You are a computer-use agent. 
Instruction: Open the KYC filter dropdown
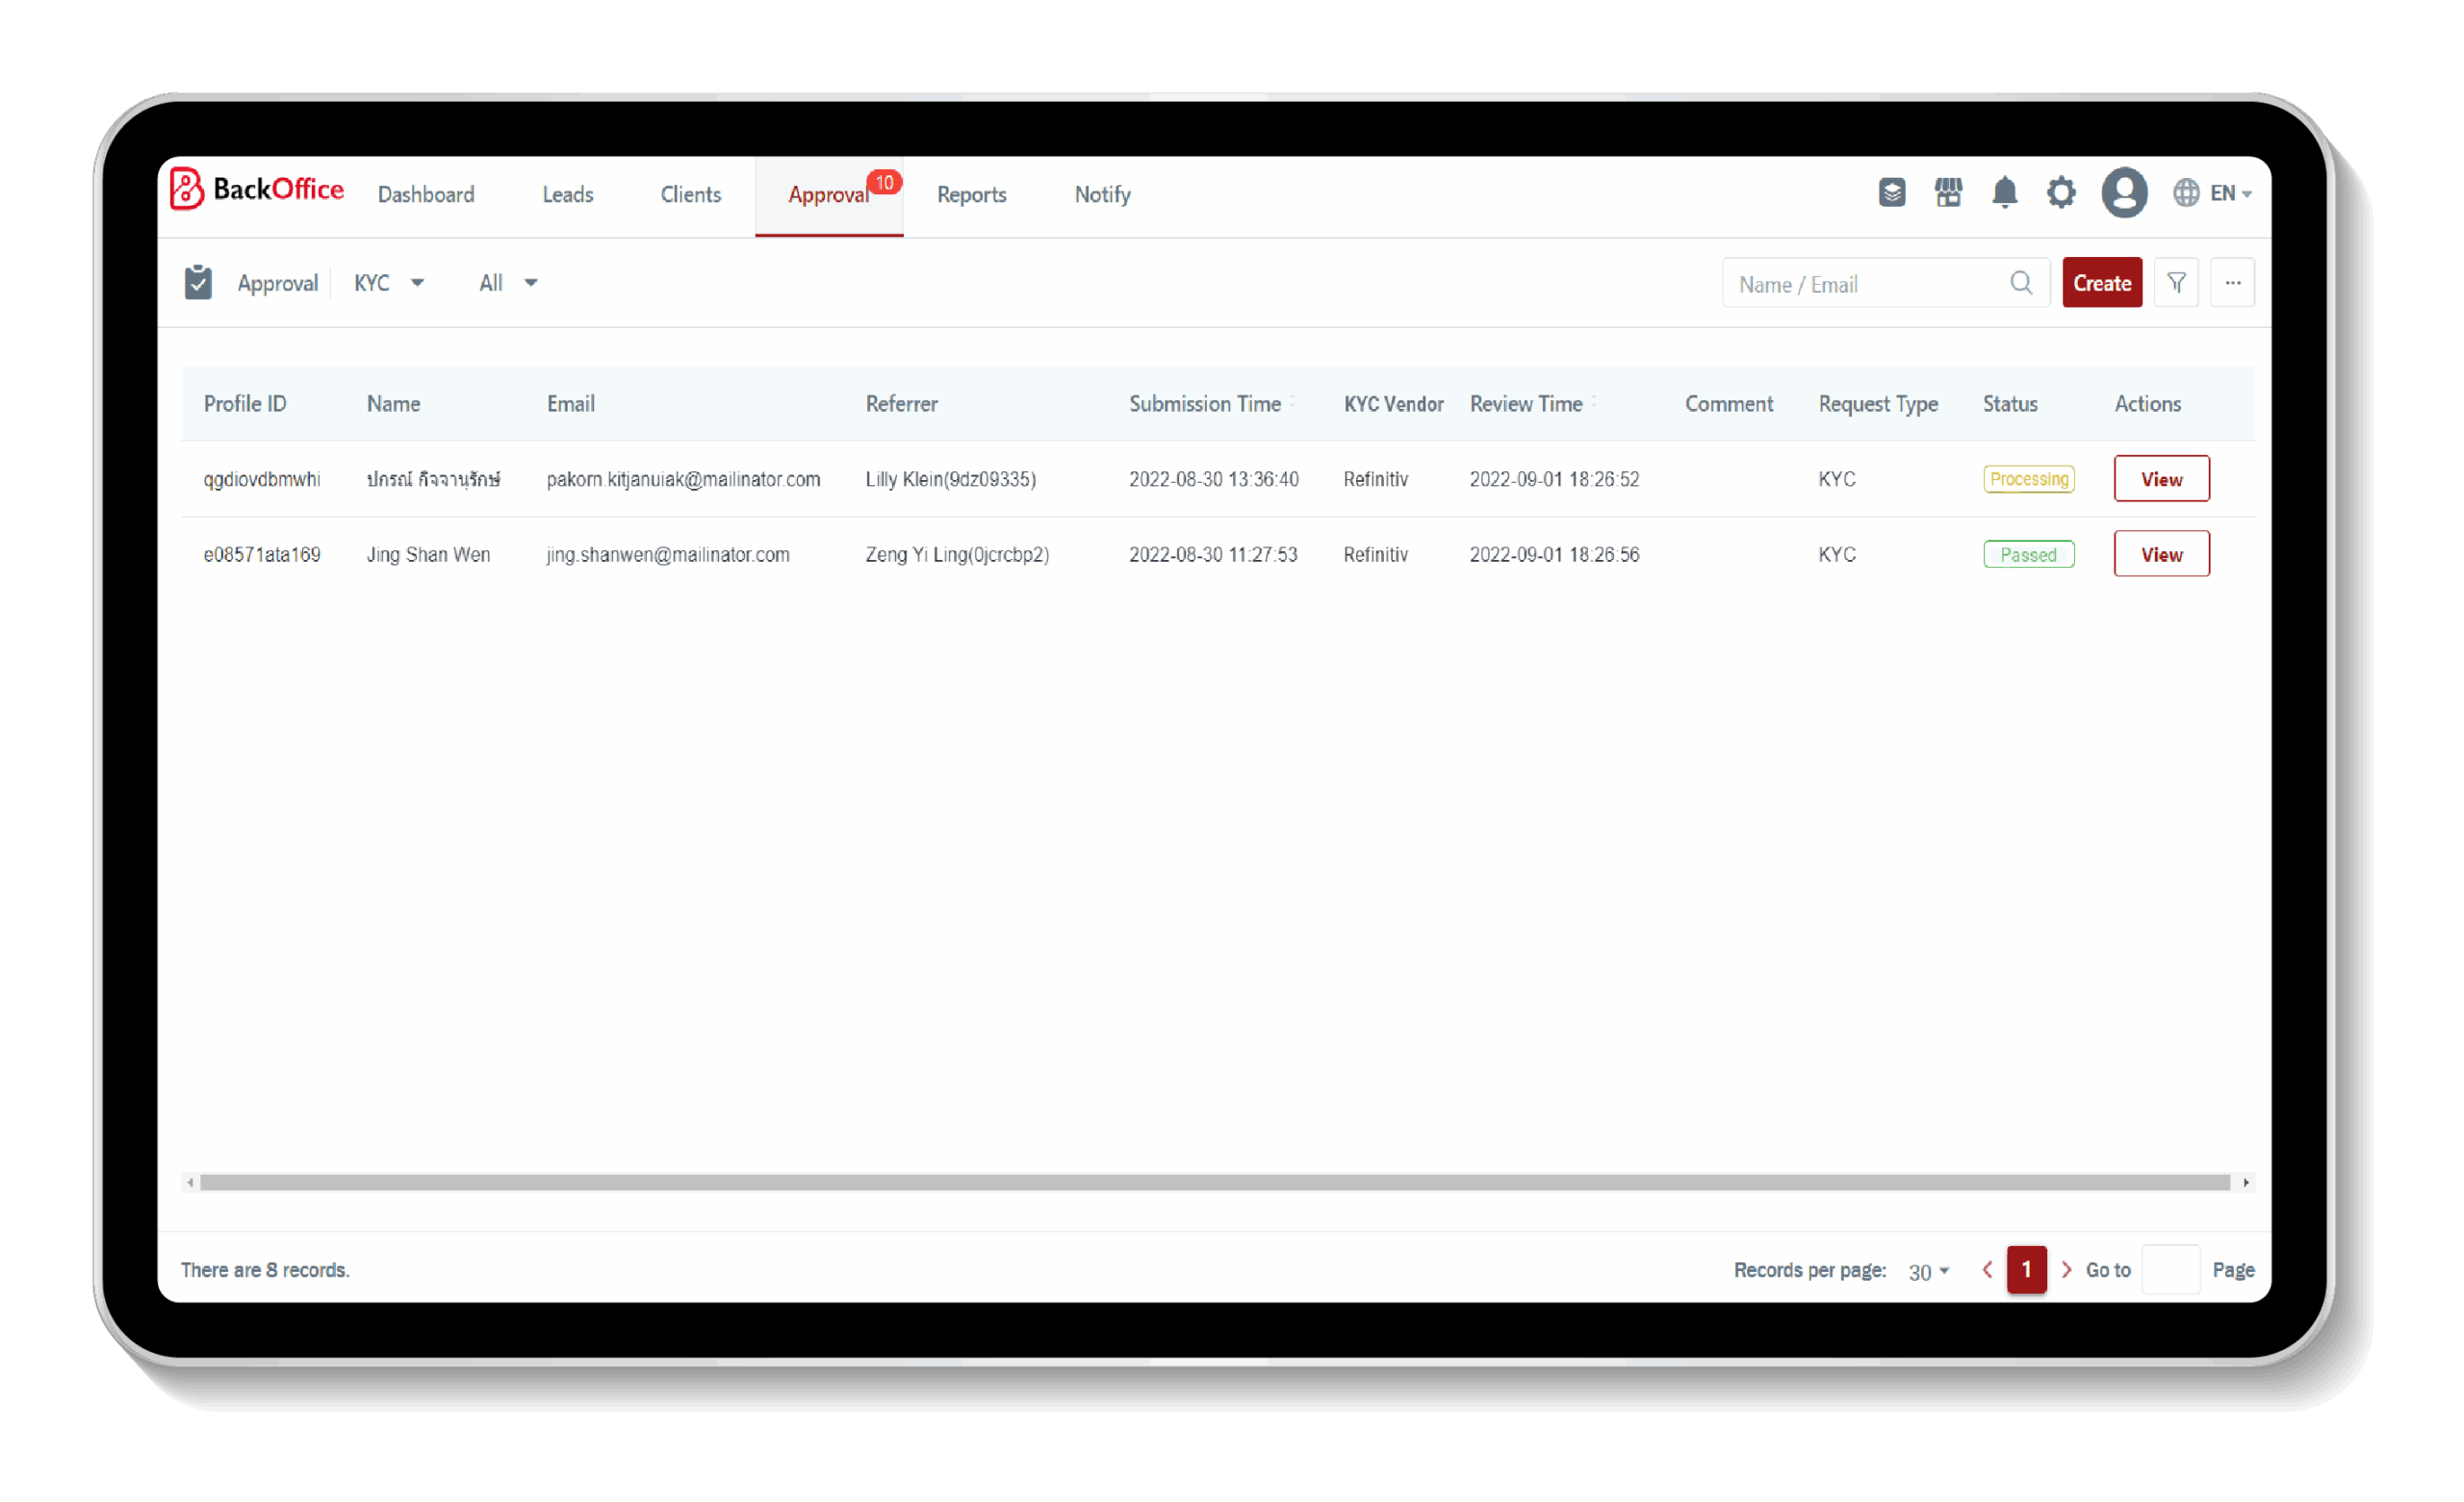click(388, 283)
